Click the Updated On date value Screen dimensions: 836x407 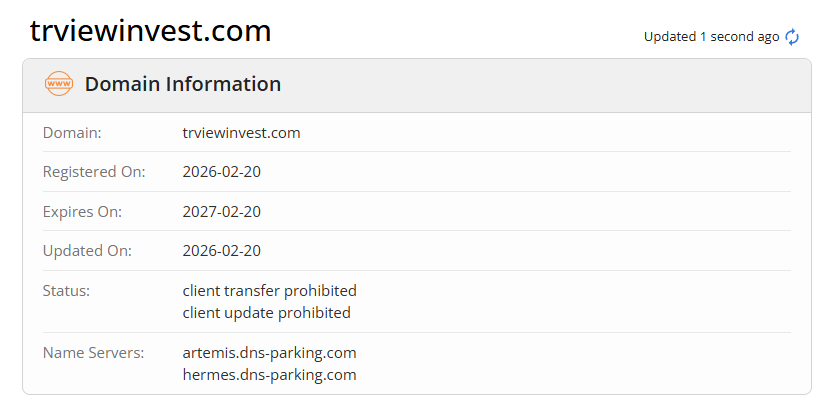point(222,251)
